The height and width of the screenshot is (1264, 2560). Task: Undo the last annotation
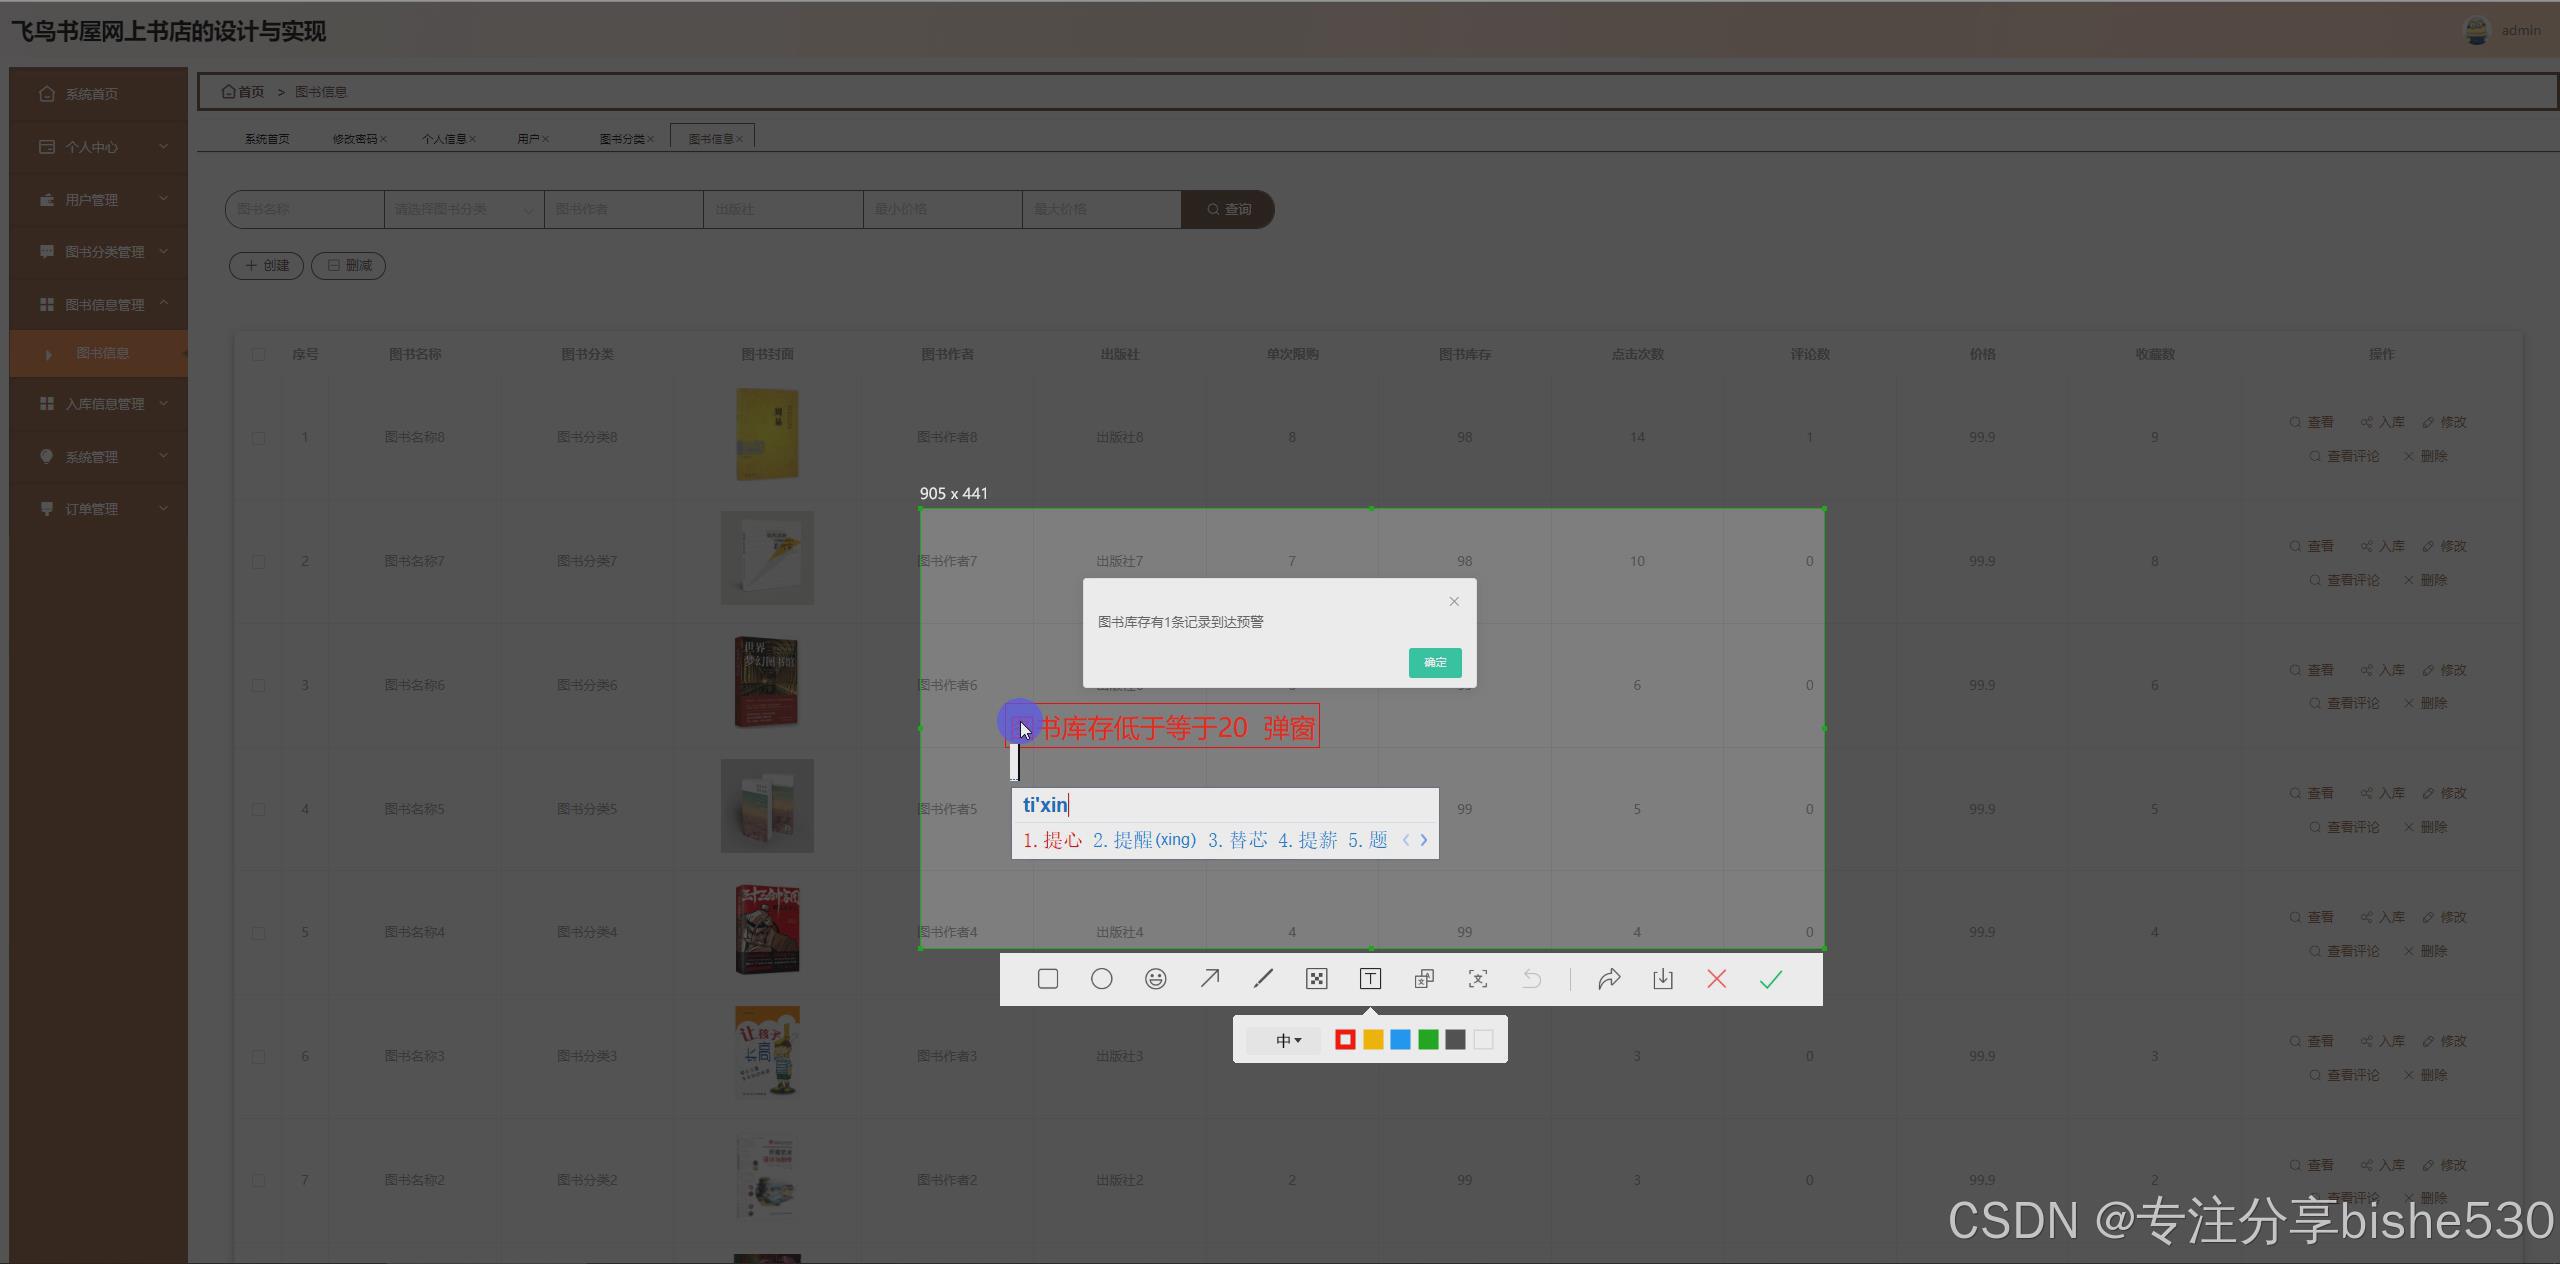click(x=1532, y=979)
